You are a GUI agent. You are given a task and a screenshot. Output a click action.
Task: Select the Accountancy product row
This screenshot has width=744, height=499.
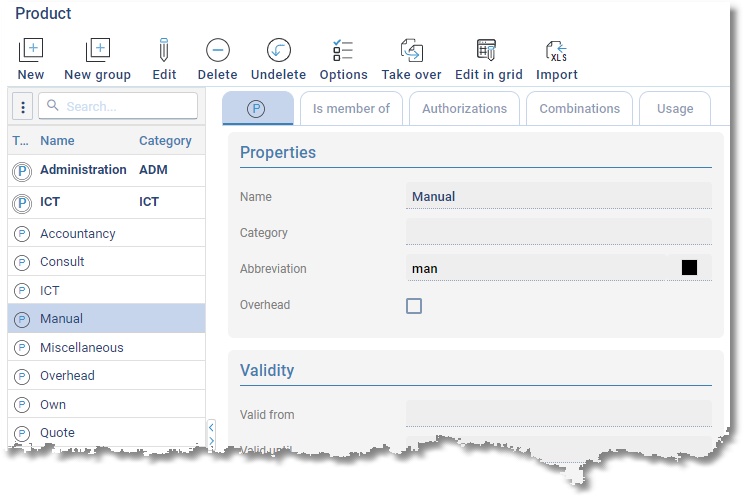click(106, 233)
